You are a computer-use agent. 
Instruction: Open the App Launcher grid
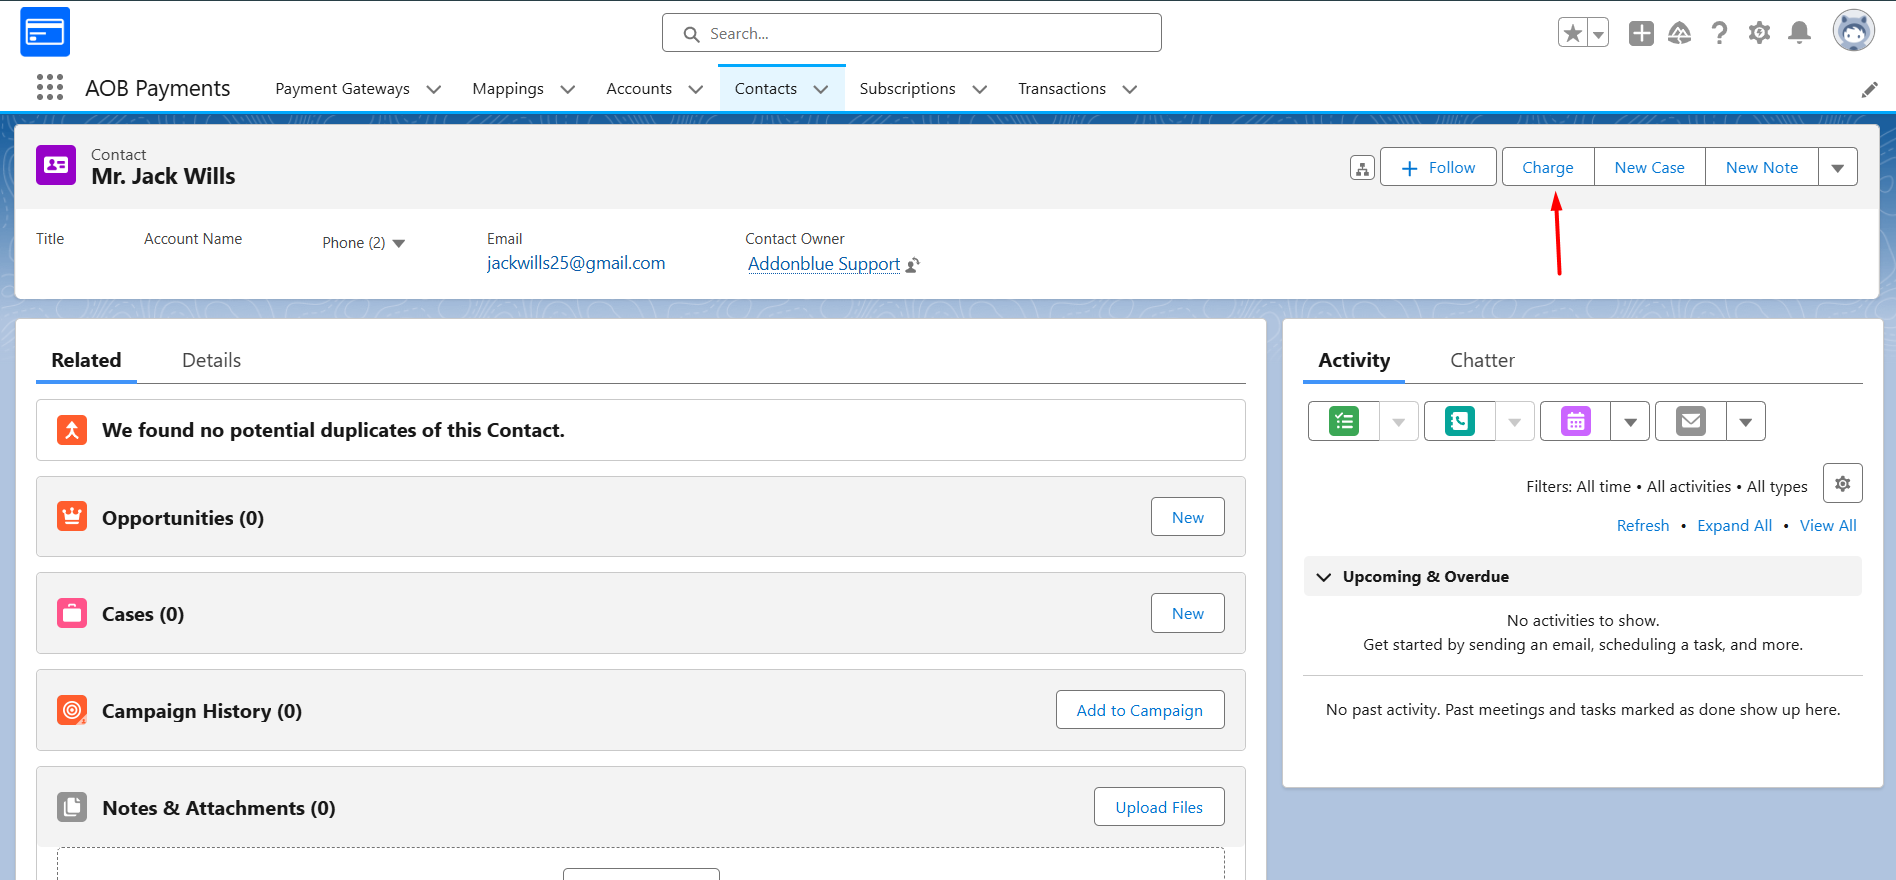pos(50,88)
